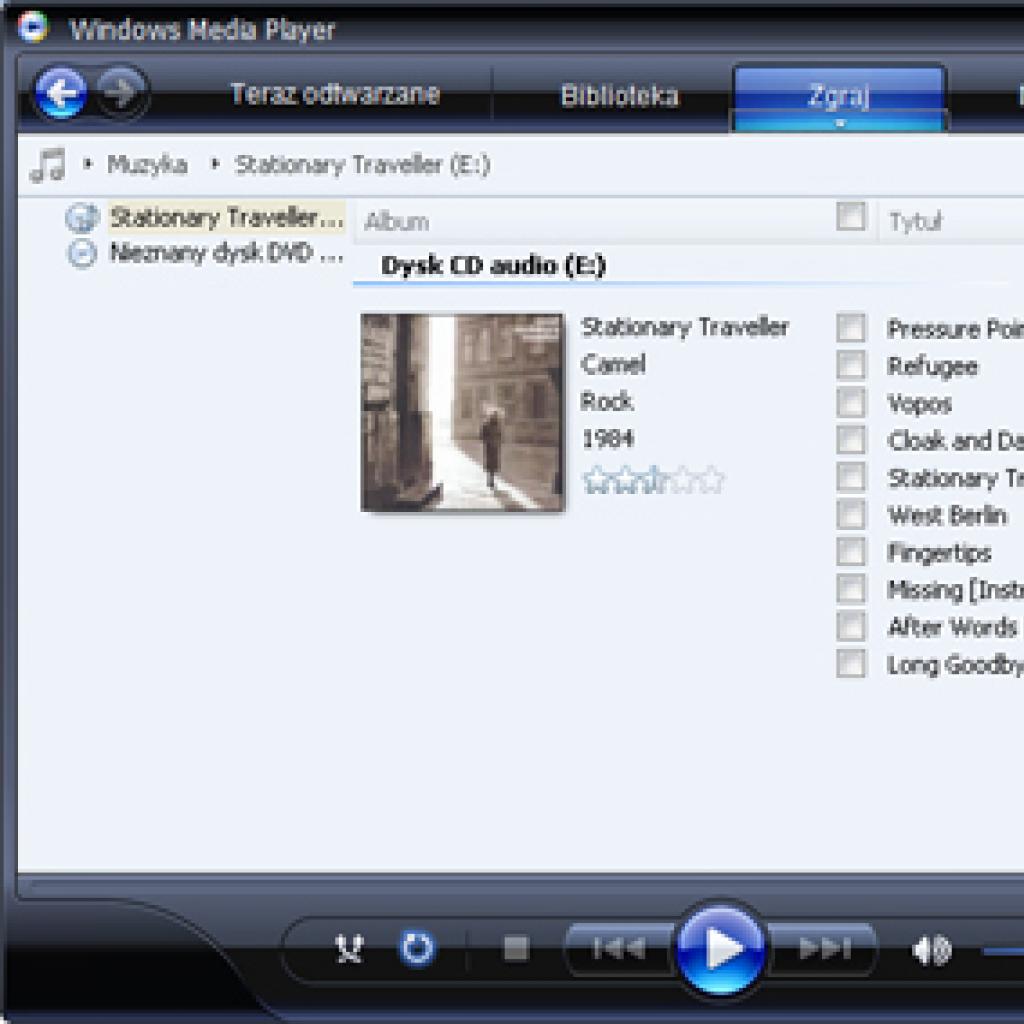Check the Long Goodbyes track checkbox
Screen dimensions: 1024x1024
coord(851,664)
